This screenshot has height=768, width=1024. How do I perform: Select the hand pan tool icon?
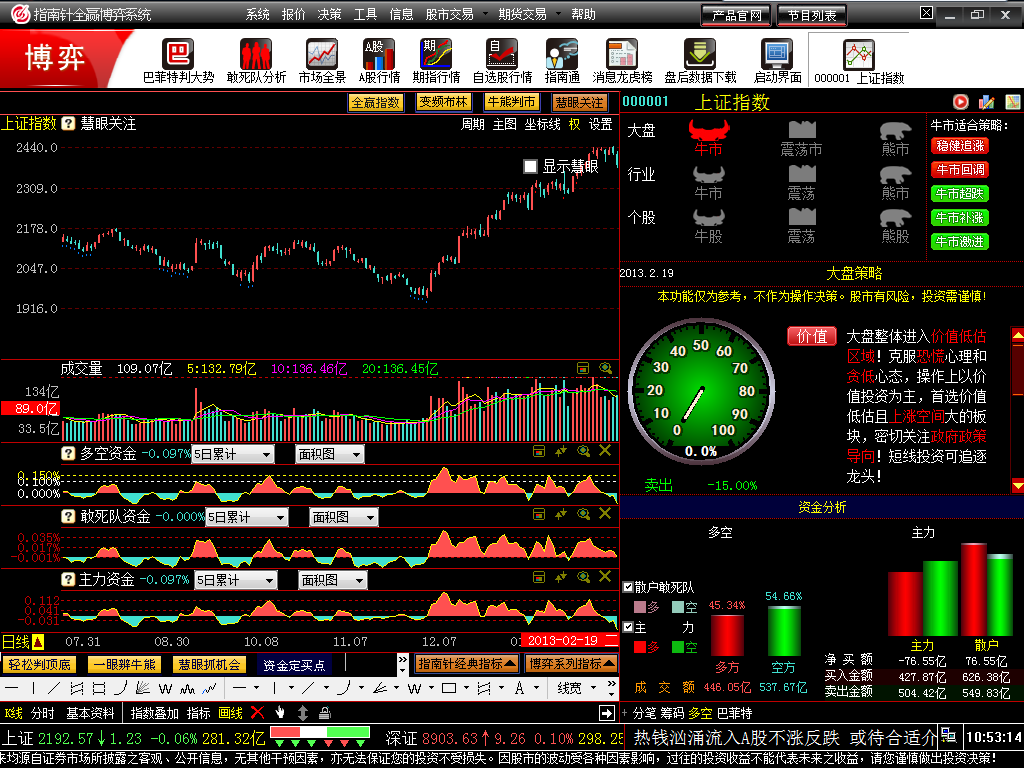tap(280, 712)
